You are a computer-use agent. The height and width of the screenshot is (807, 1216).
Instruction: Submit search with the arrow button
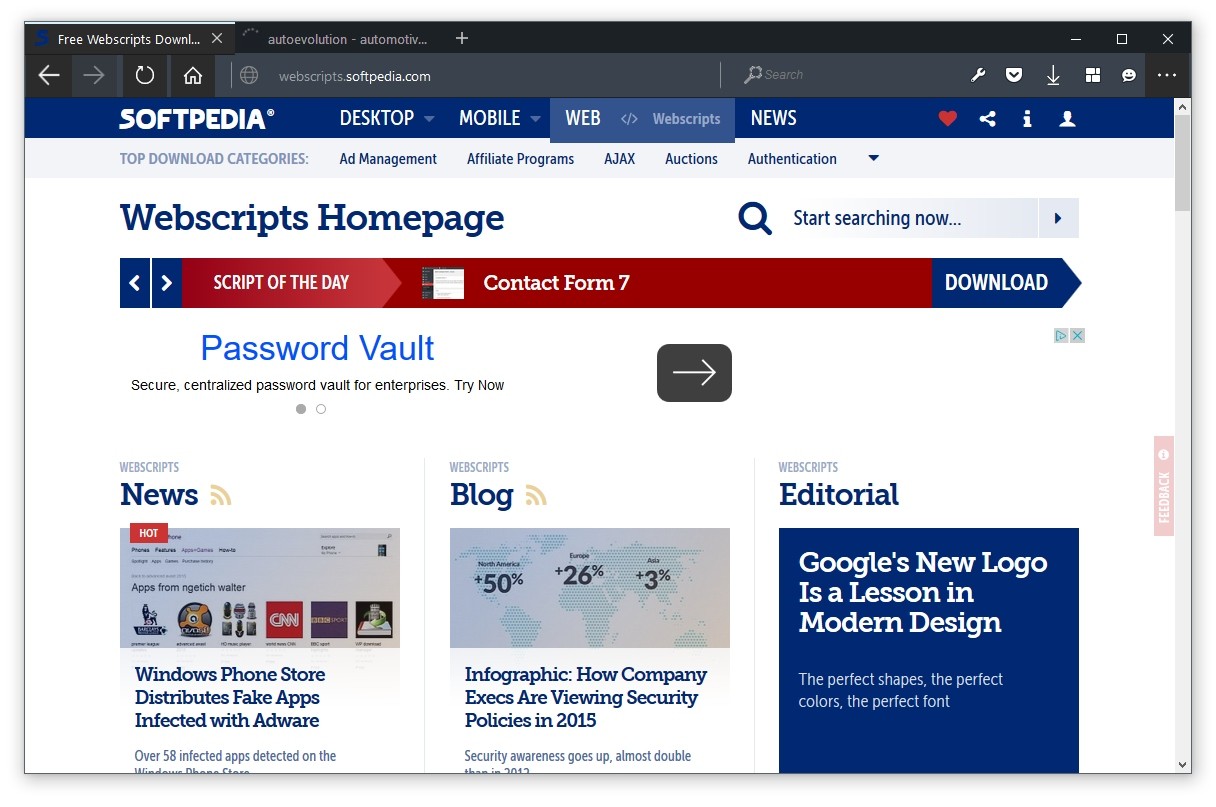click(x=1058, y=218)
